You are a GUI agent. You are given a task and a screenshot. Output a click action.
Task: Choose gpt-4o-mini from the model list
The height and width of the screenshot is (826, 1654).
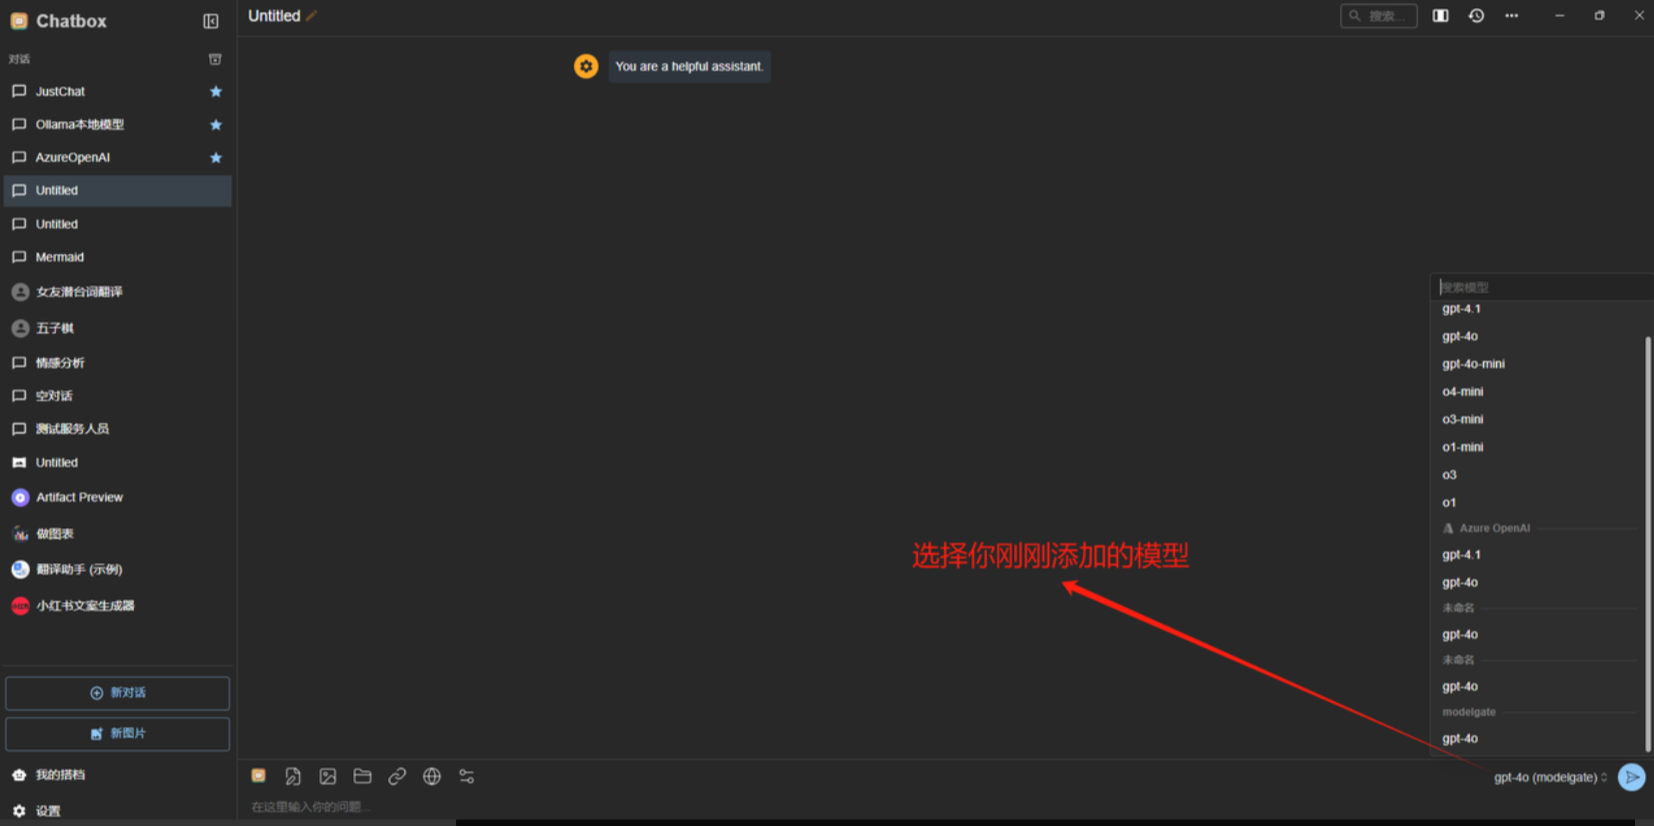1473,364
